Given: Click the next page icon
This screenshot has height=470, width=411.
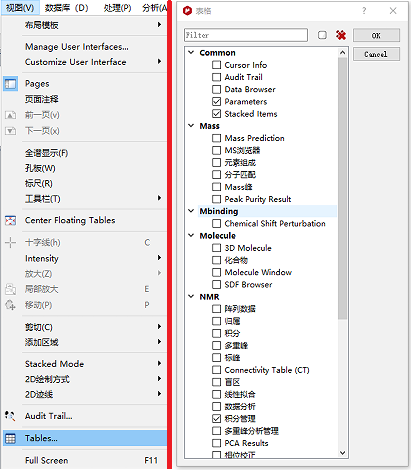Looking at the screenshot, I should tap(10, 131).
